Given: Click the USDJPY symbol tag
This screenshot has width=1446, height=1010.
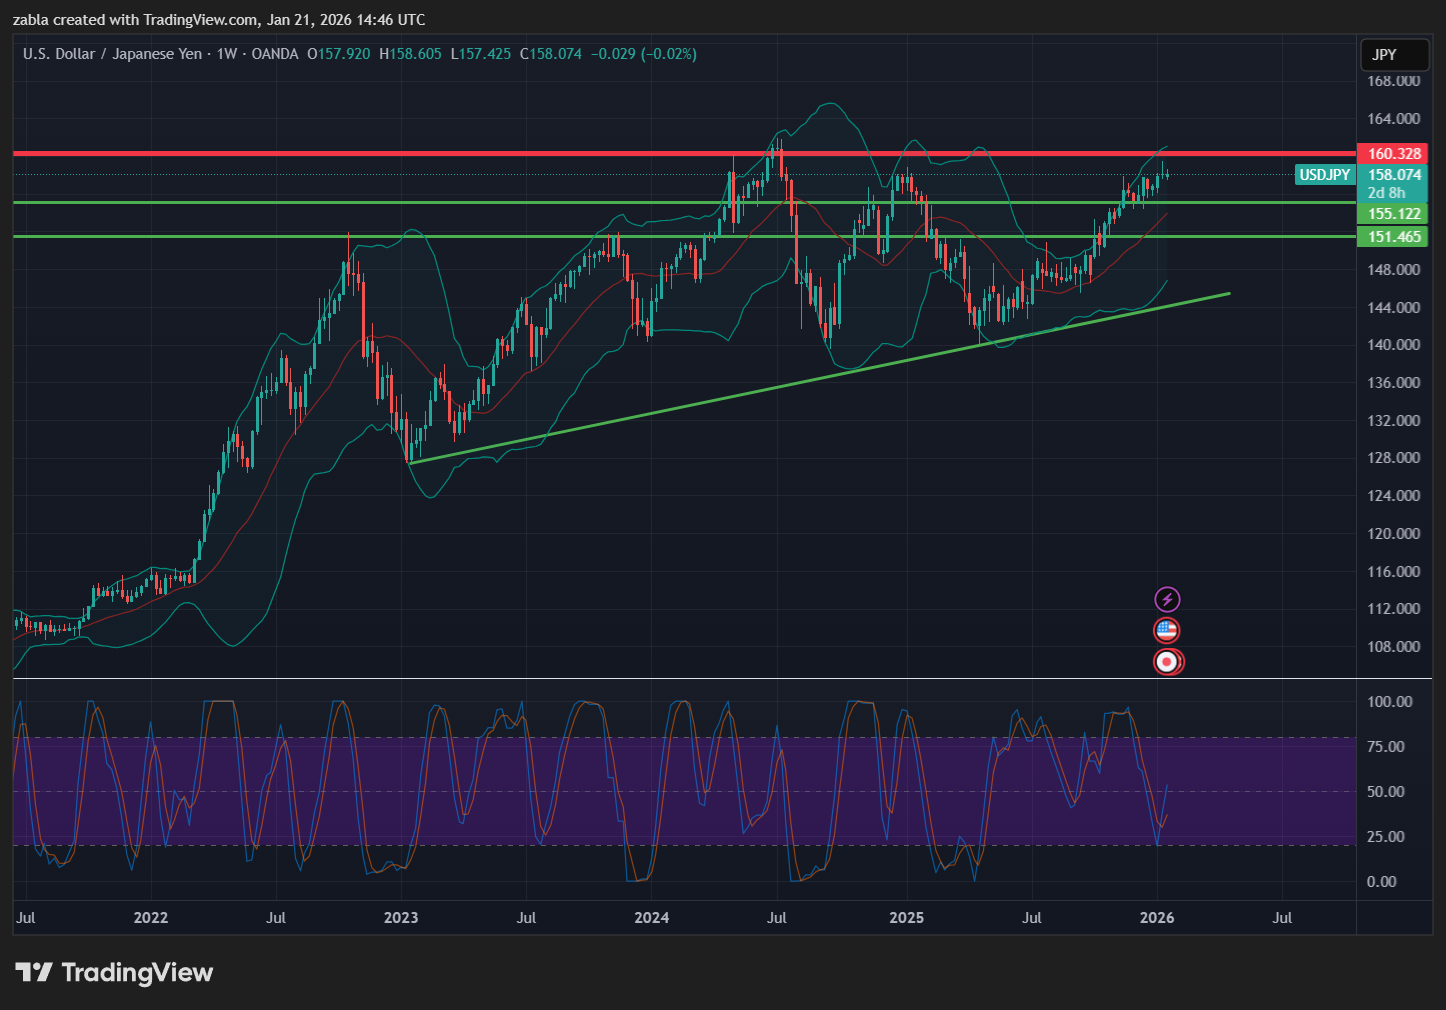Looking at the screenshot, I should tap(1324, 175).
